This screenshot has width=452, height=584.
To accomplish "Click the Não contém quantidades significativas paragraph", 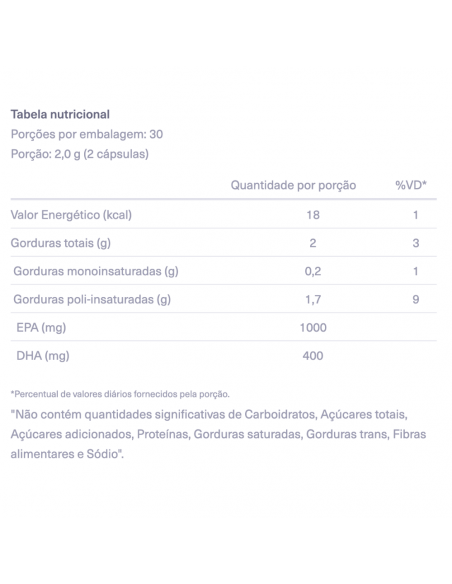I will 218,434.
